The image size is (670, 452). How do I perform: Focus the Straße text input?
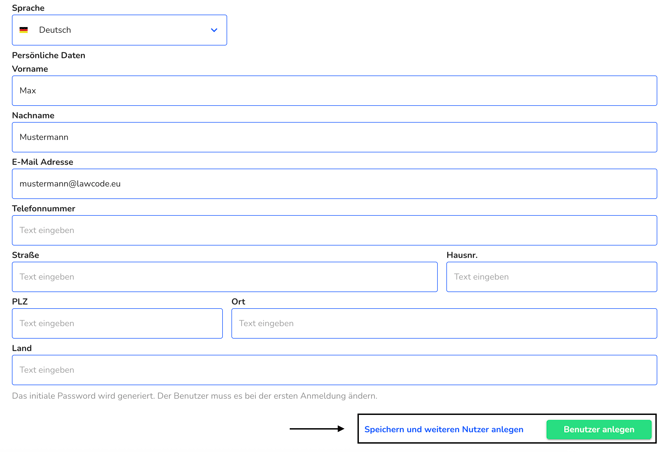pos(225,277)
